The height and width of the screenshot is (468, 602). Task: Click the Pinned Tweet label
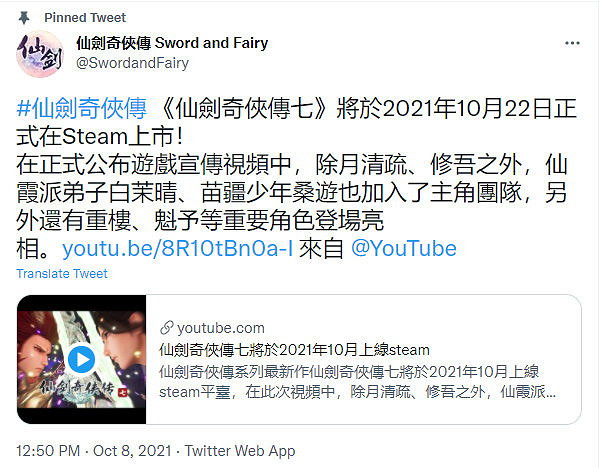click(x=85, y=18)
